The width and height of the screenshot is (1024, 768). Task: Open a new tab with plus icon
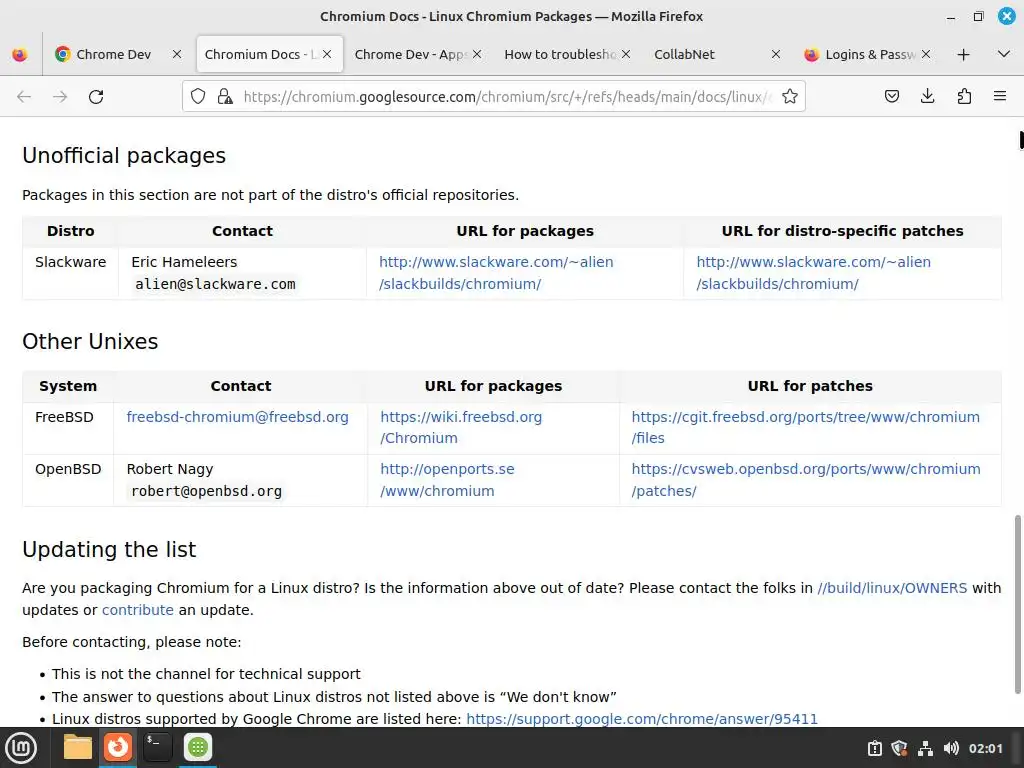pyautogui.click(x=963, y=54)
